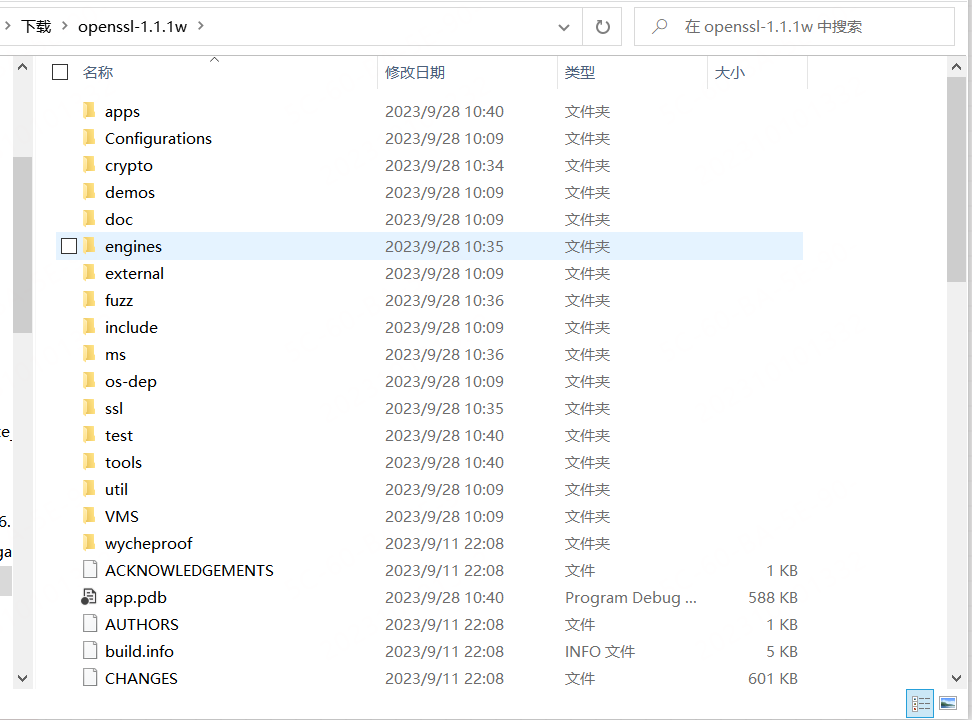Check the engines folder checkbox
972x720 pixels.
[x=67, y=245]
